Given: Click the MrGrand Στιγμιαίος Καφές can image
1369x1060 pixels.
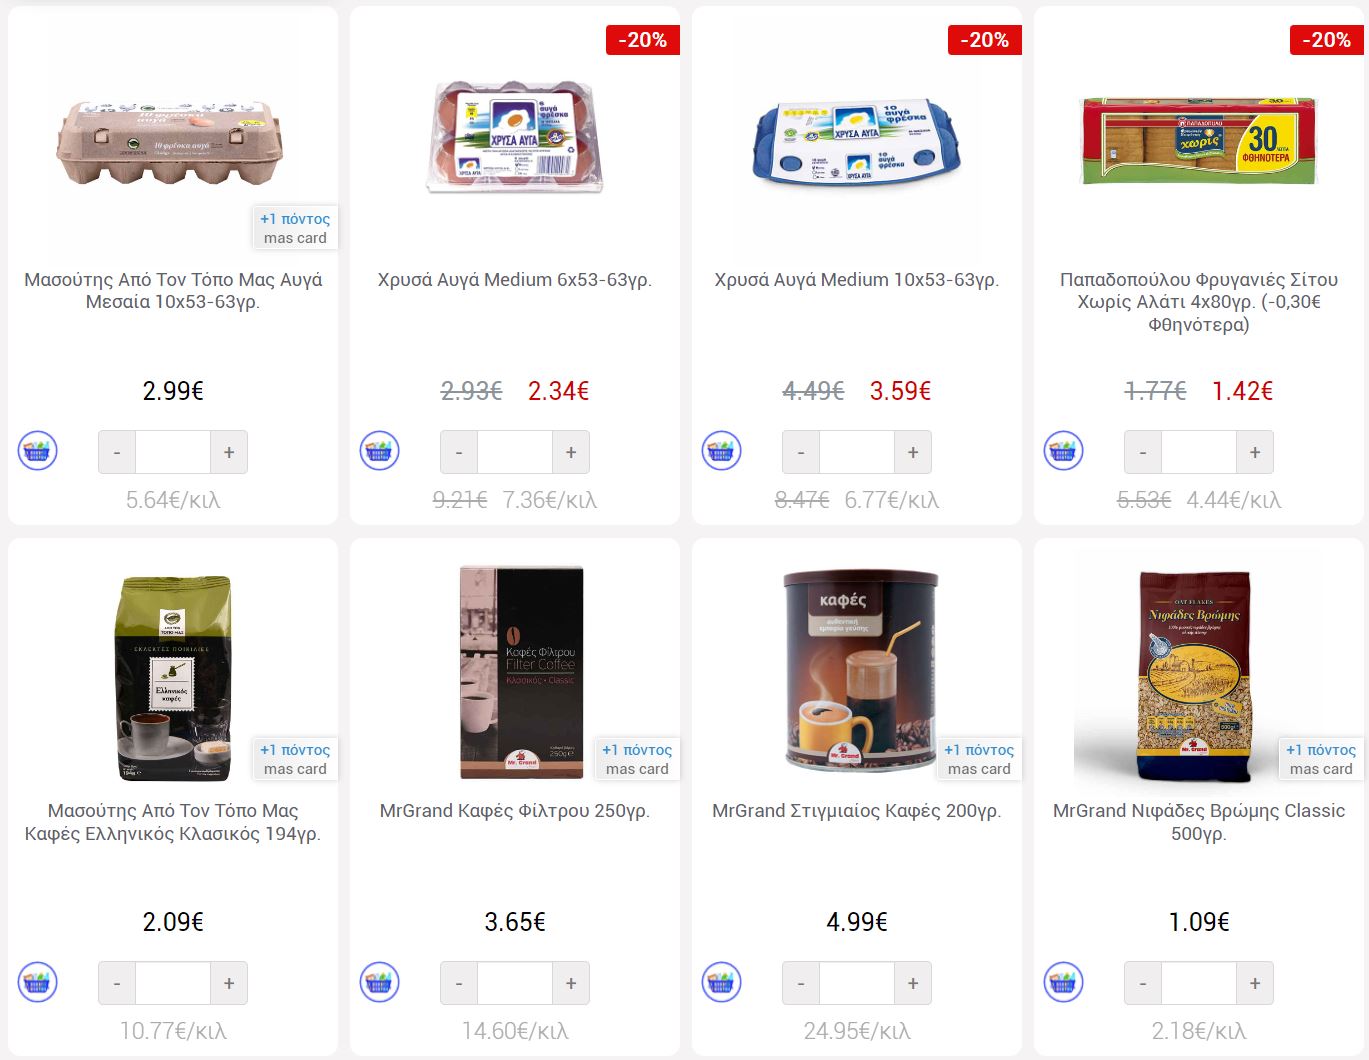Looking at the screenshot, I should click(861, 671).
